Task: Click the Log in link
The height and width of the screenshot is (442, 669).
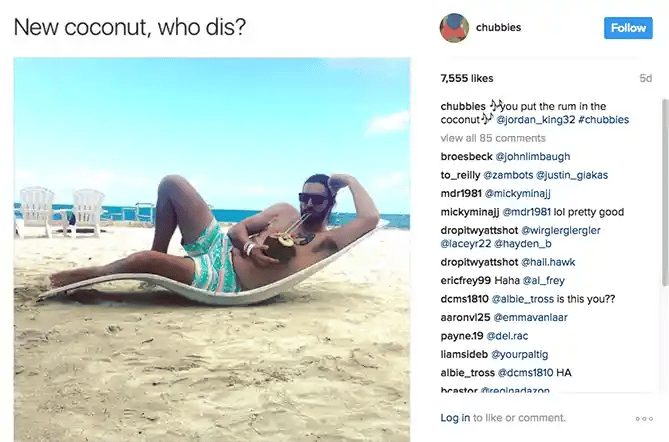Action: 455,418
